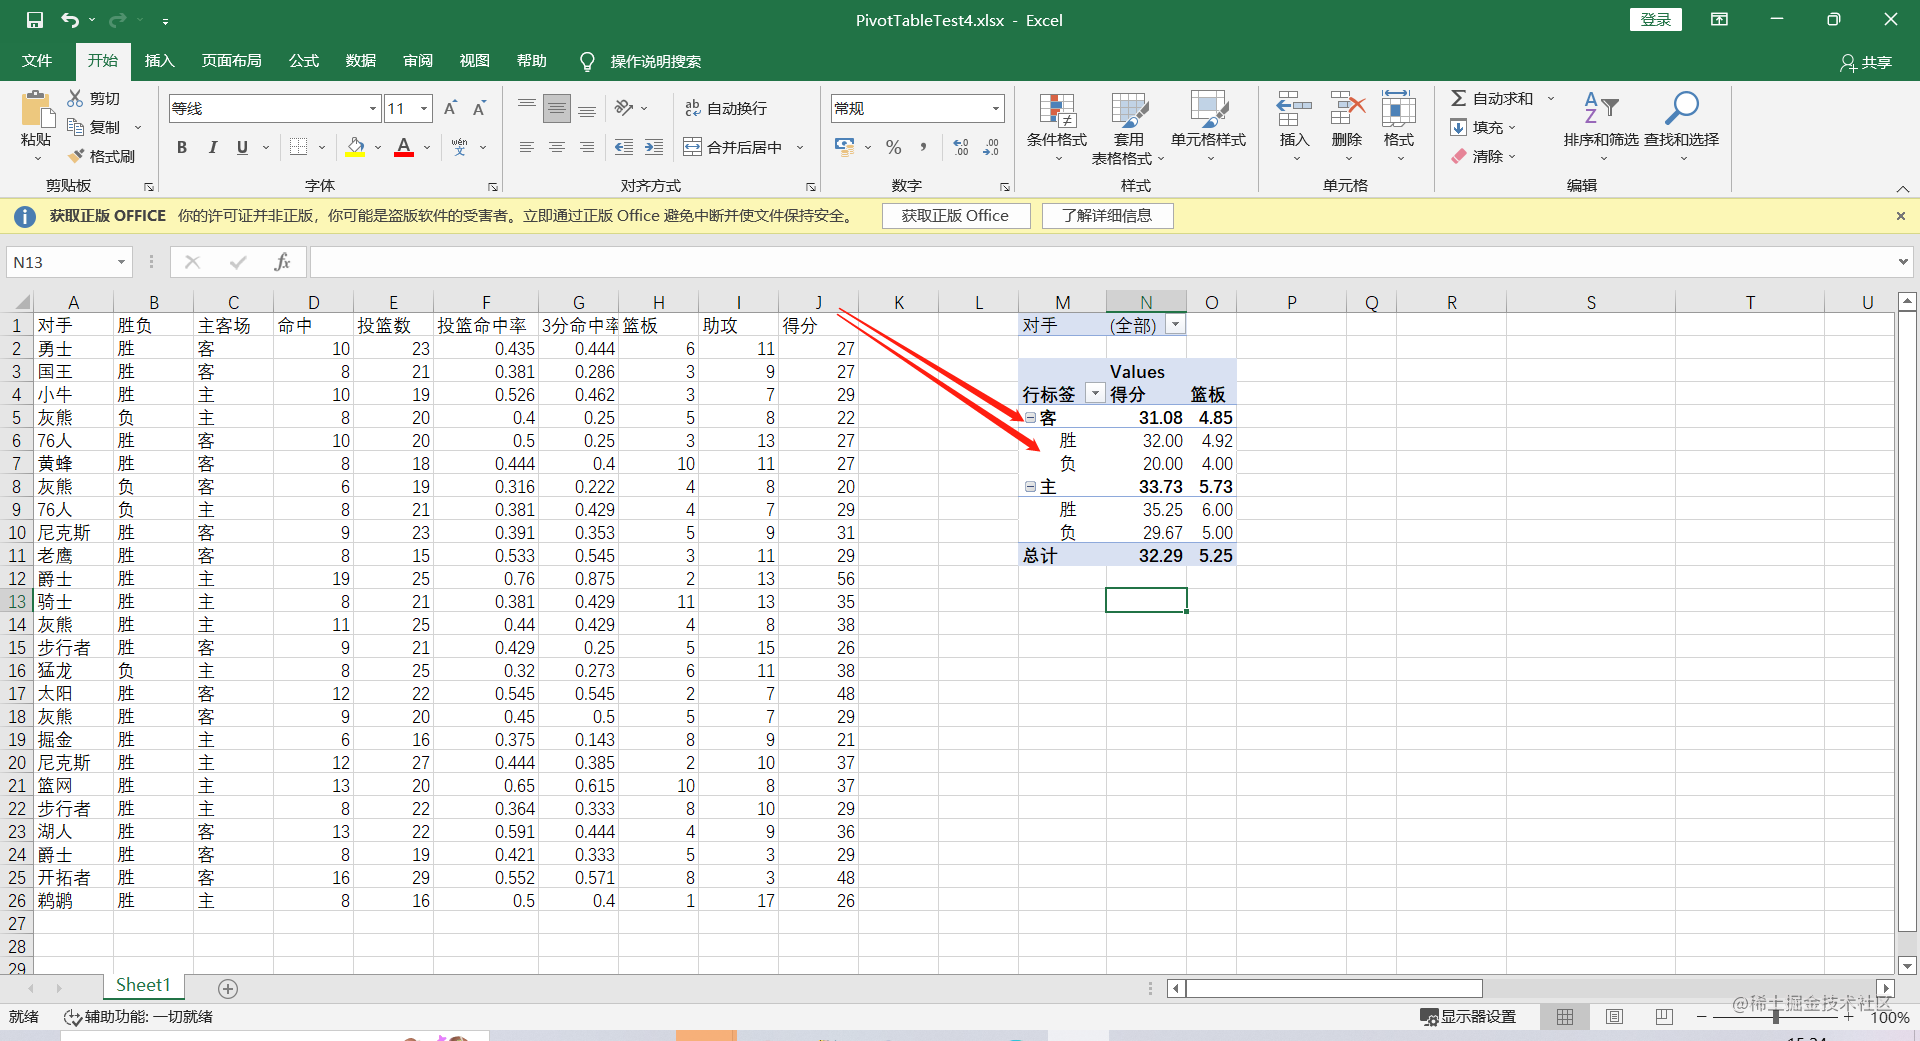Image resolution: width=1920 pixels, height=1041 pixels.
Task: Toggle bold formatting
Action: click(x=181, y=147)
